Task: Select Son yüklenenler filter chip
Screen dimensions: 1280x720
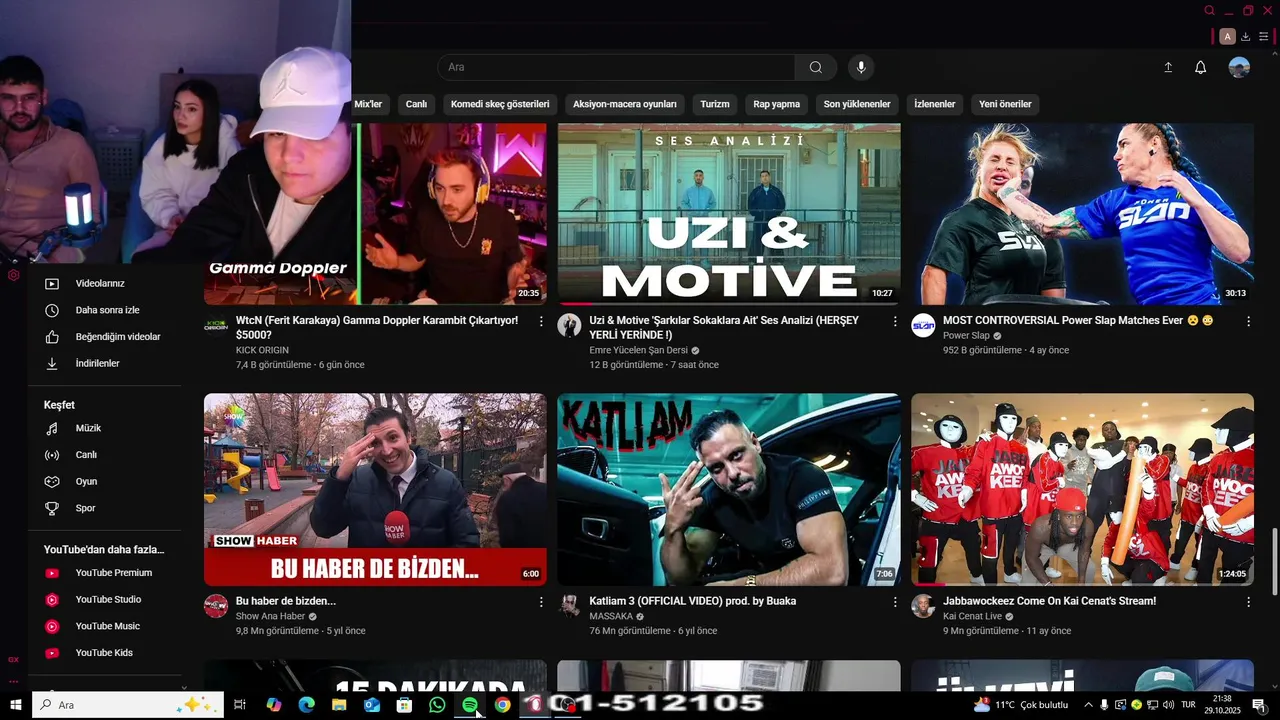Action: (x=857, y=104)
